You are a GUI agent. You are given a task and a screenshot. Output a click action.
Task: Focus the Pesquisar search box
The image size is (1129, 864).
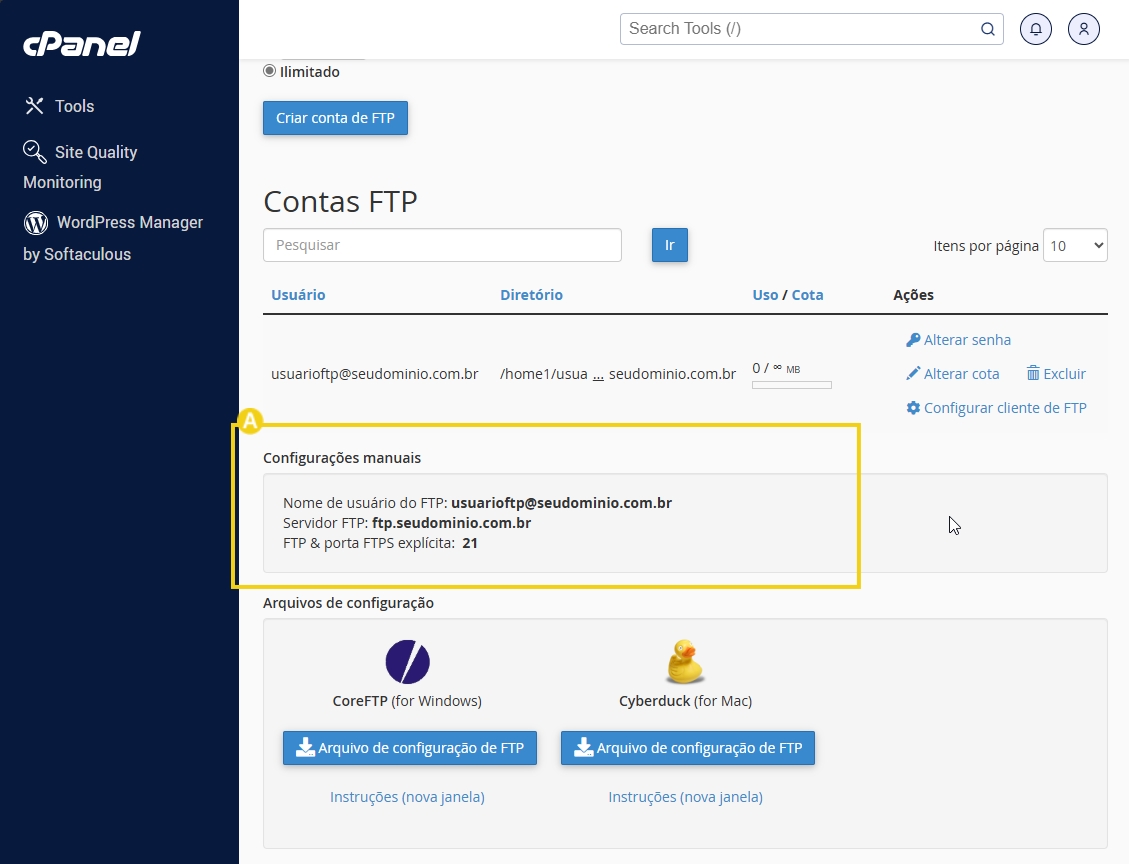[x=442, y=245]
